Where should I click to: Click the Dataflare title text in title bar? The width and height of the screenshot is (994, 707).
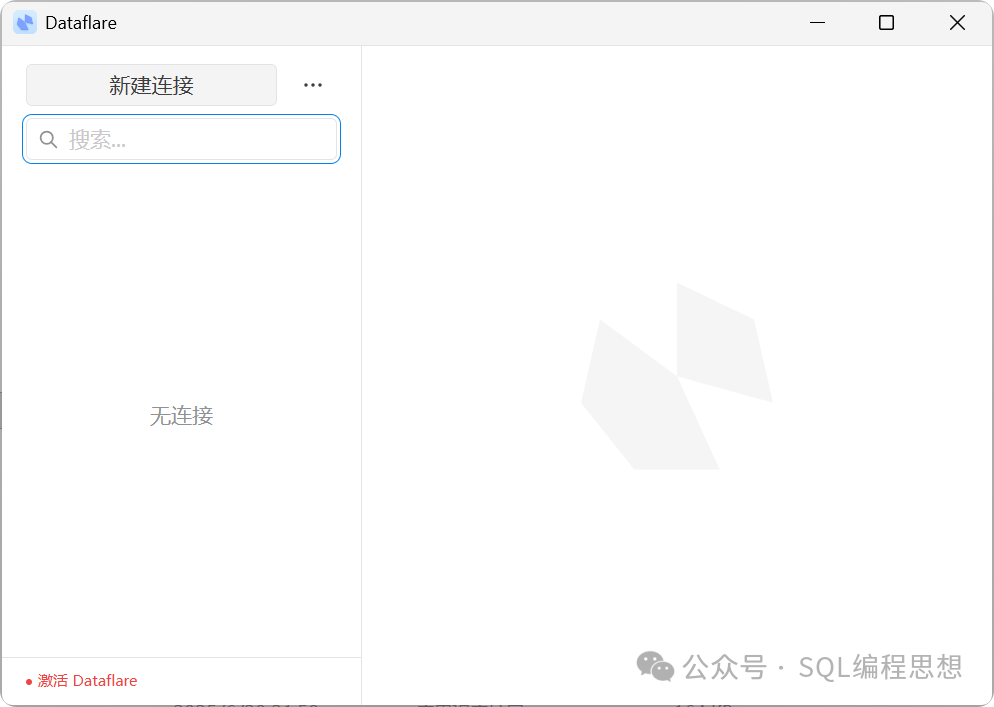click(x=81, y=23)
